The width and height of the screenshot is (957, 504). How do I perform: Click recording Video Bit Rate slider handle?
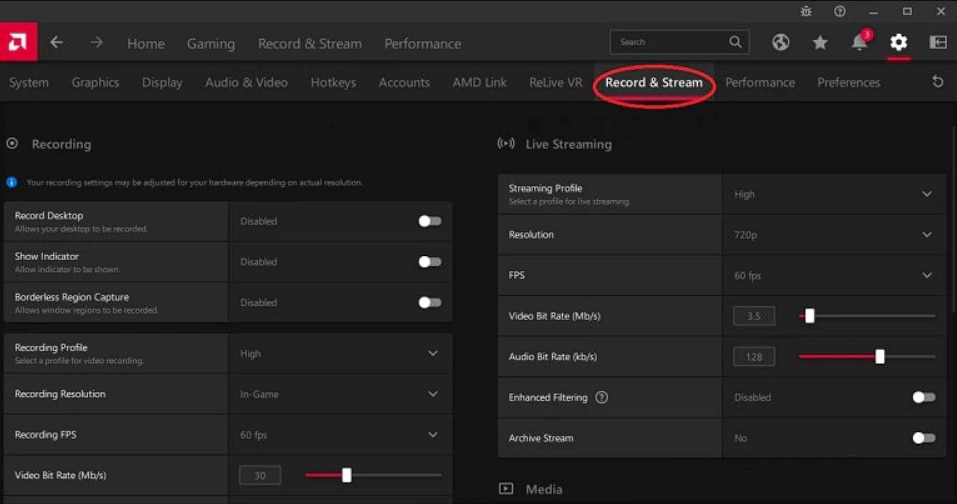point(347,475)
